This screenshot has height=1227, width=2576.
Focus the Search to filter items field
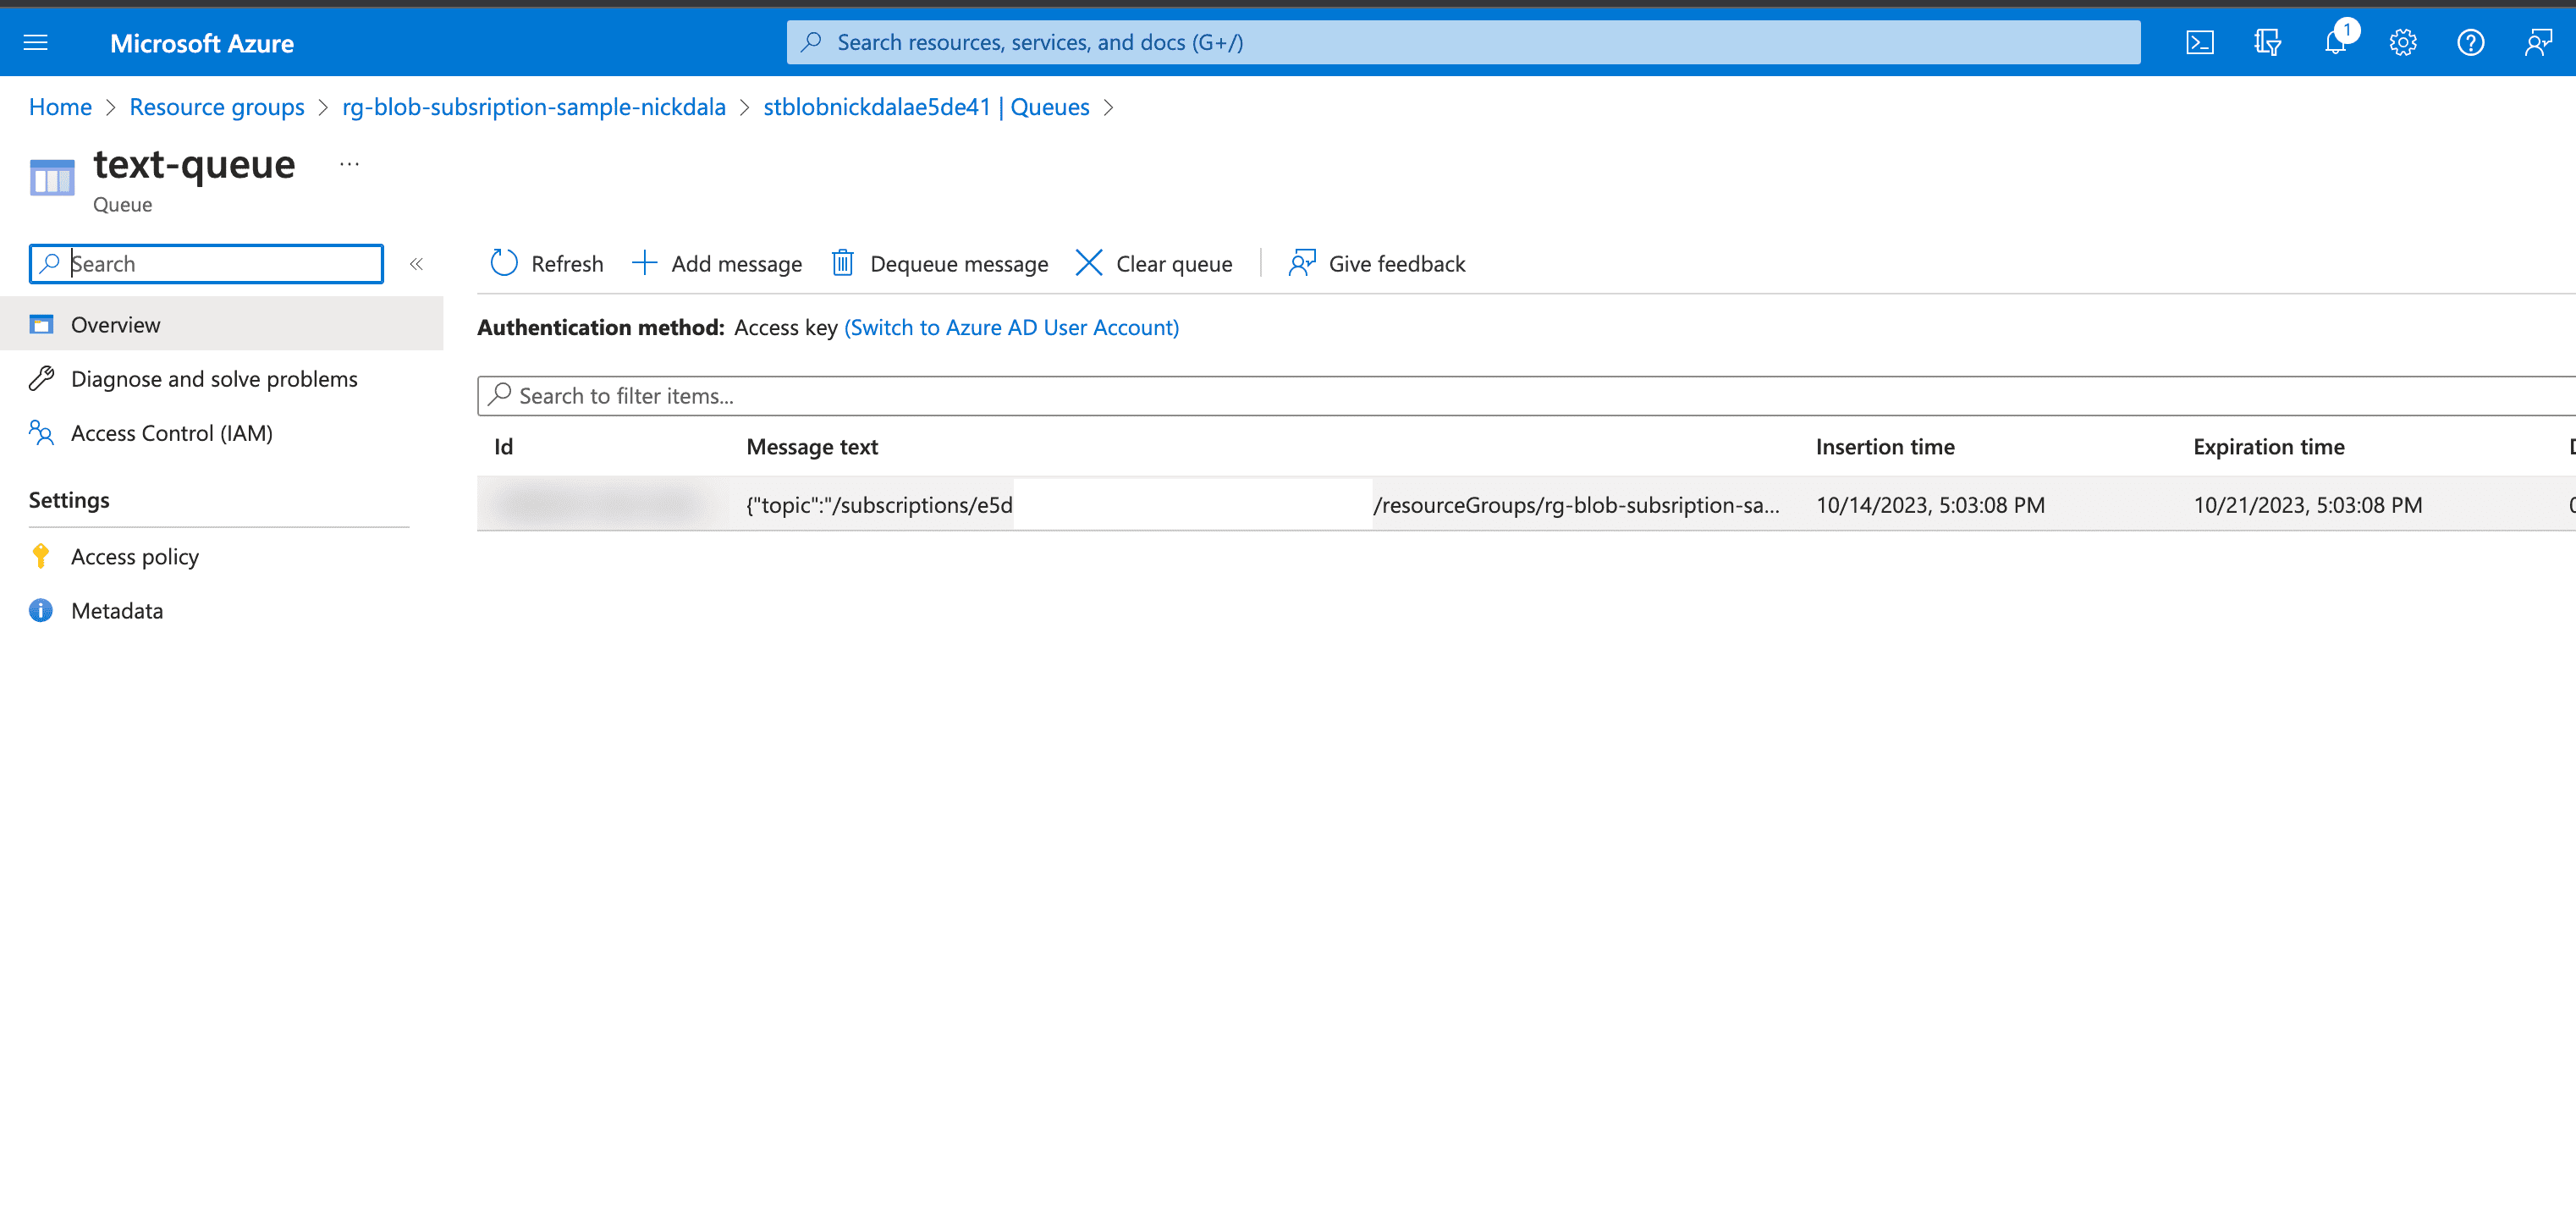[x=1526, y=396]
